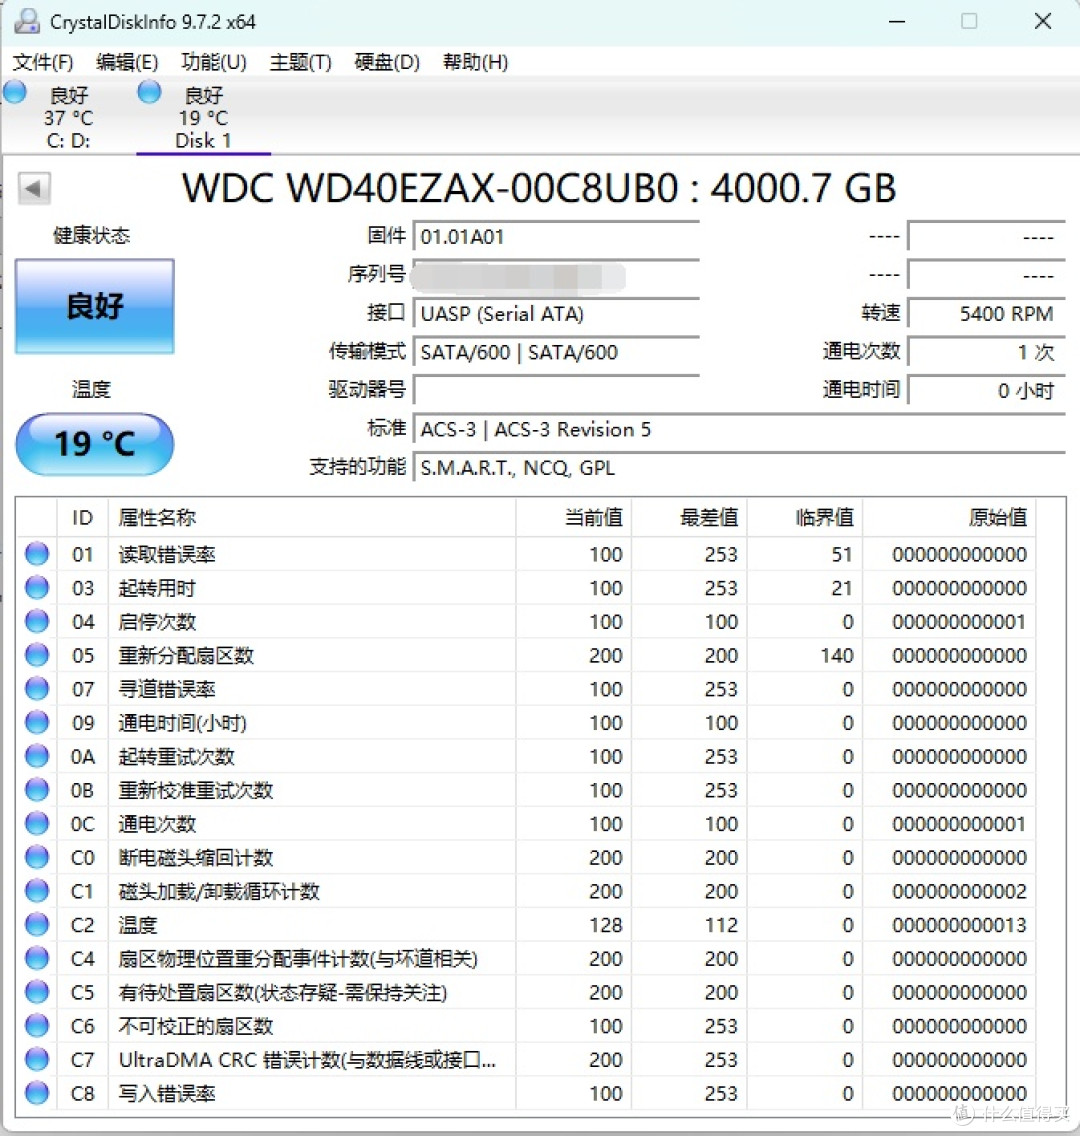Image resolution: width=1080 pixels, height=1136 pixels.
Task: Click the blurred serial number field
Action: pyautogui.click(x=556, y=276)
